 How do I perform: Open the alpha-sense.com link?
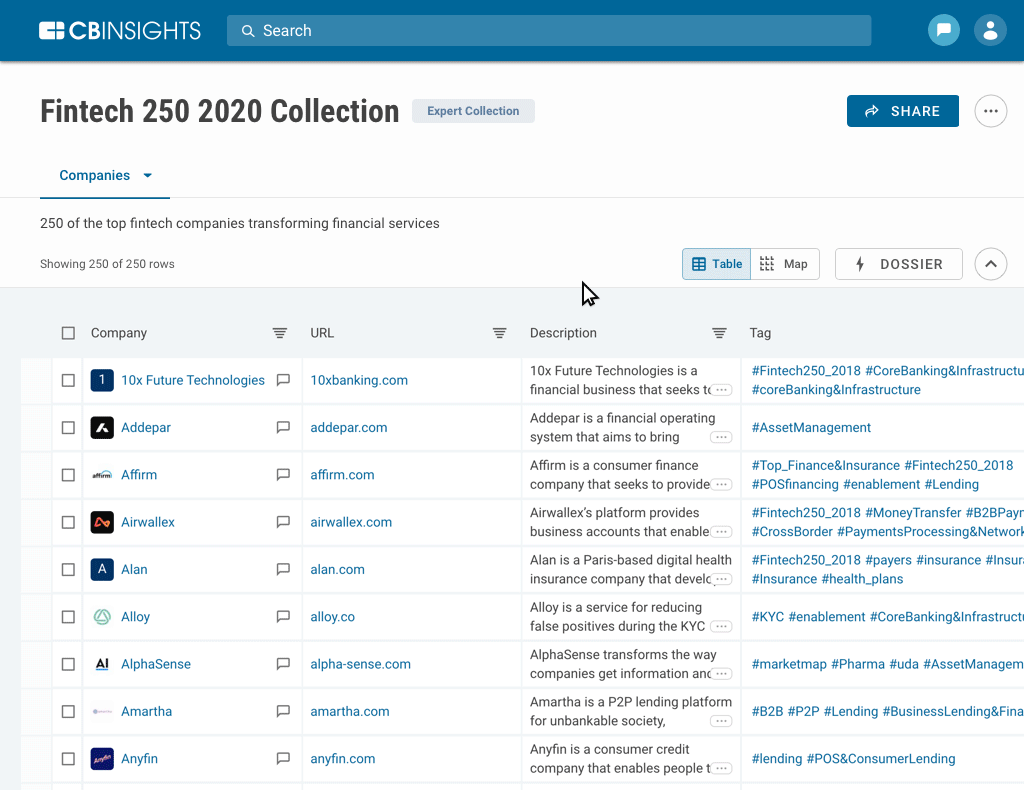pos(360,664)
